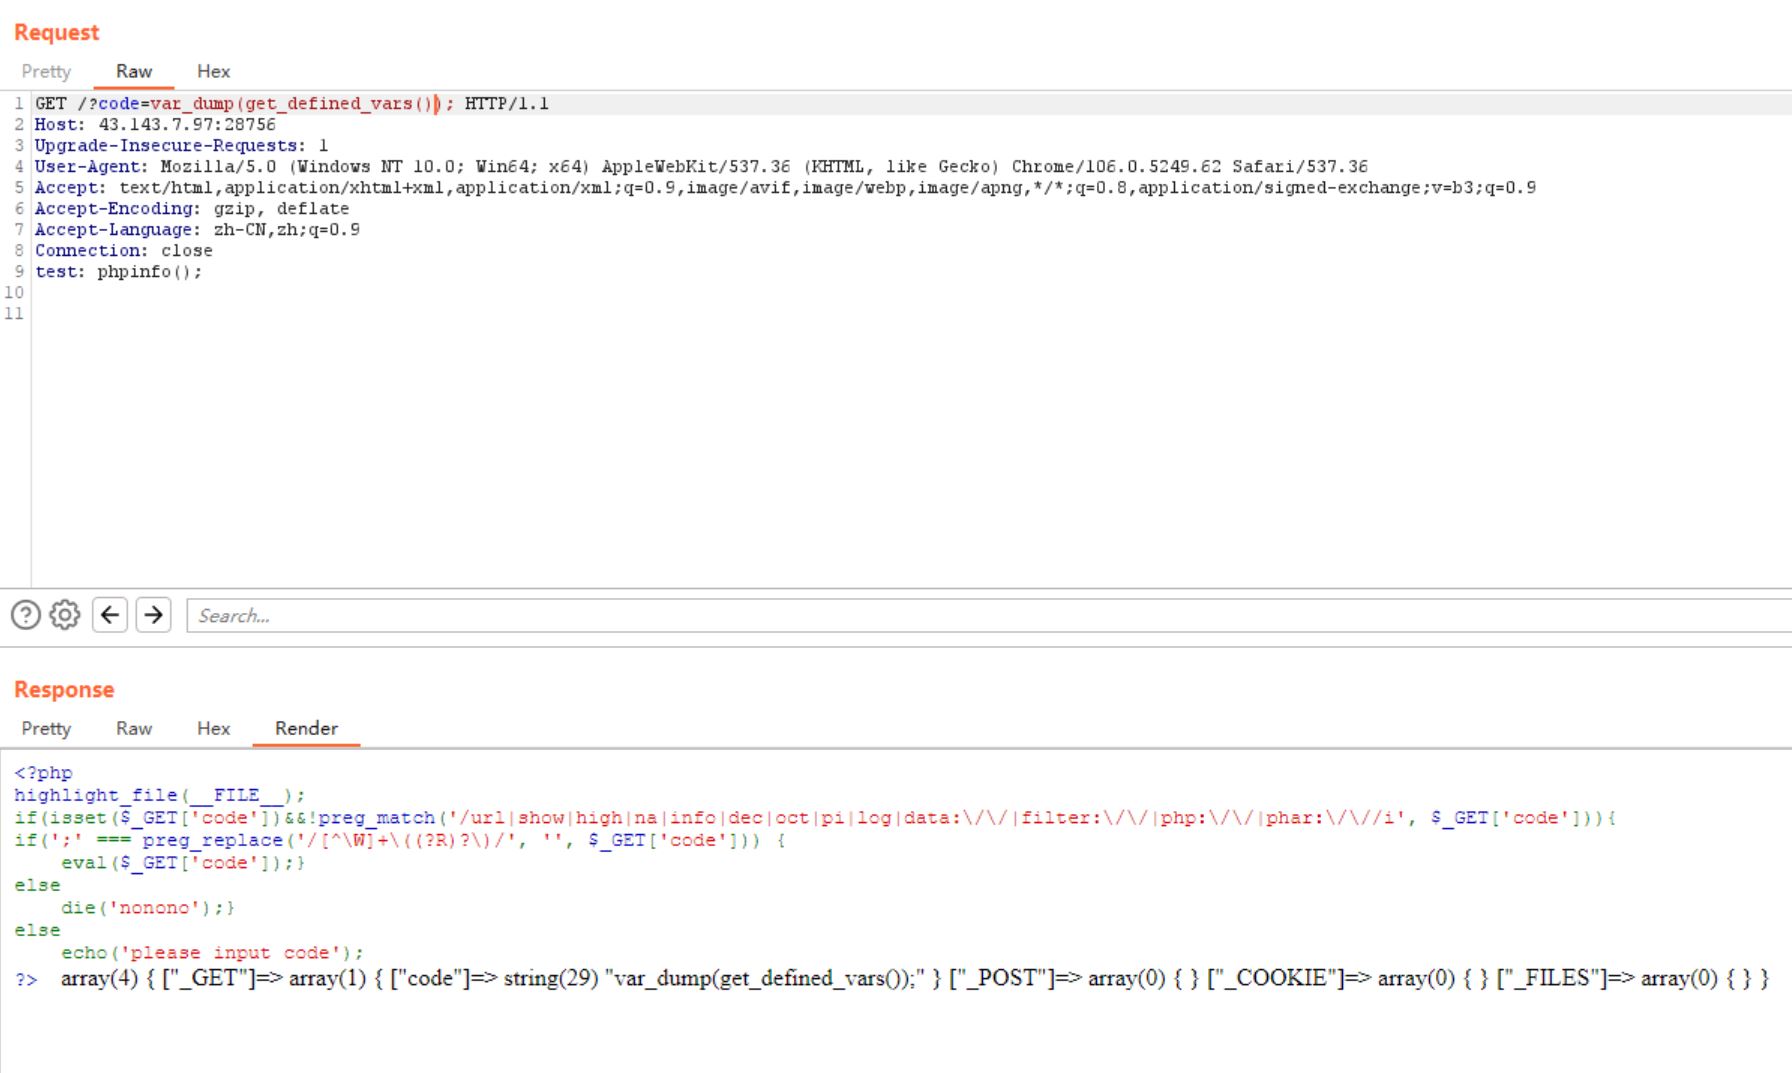Go to next search match arrow

pos(153,615)
